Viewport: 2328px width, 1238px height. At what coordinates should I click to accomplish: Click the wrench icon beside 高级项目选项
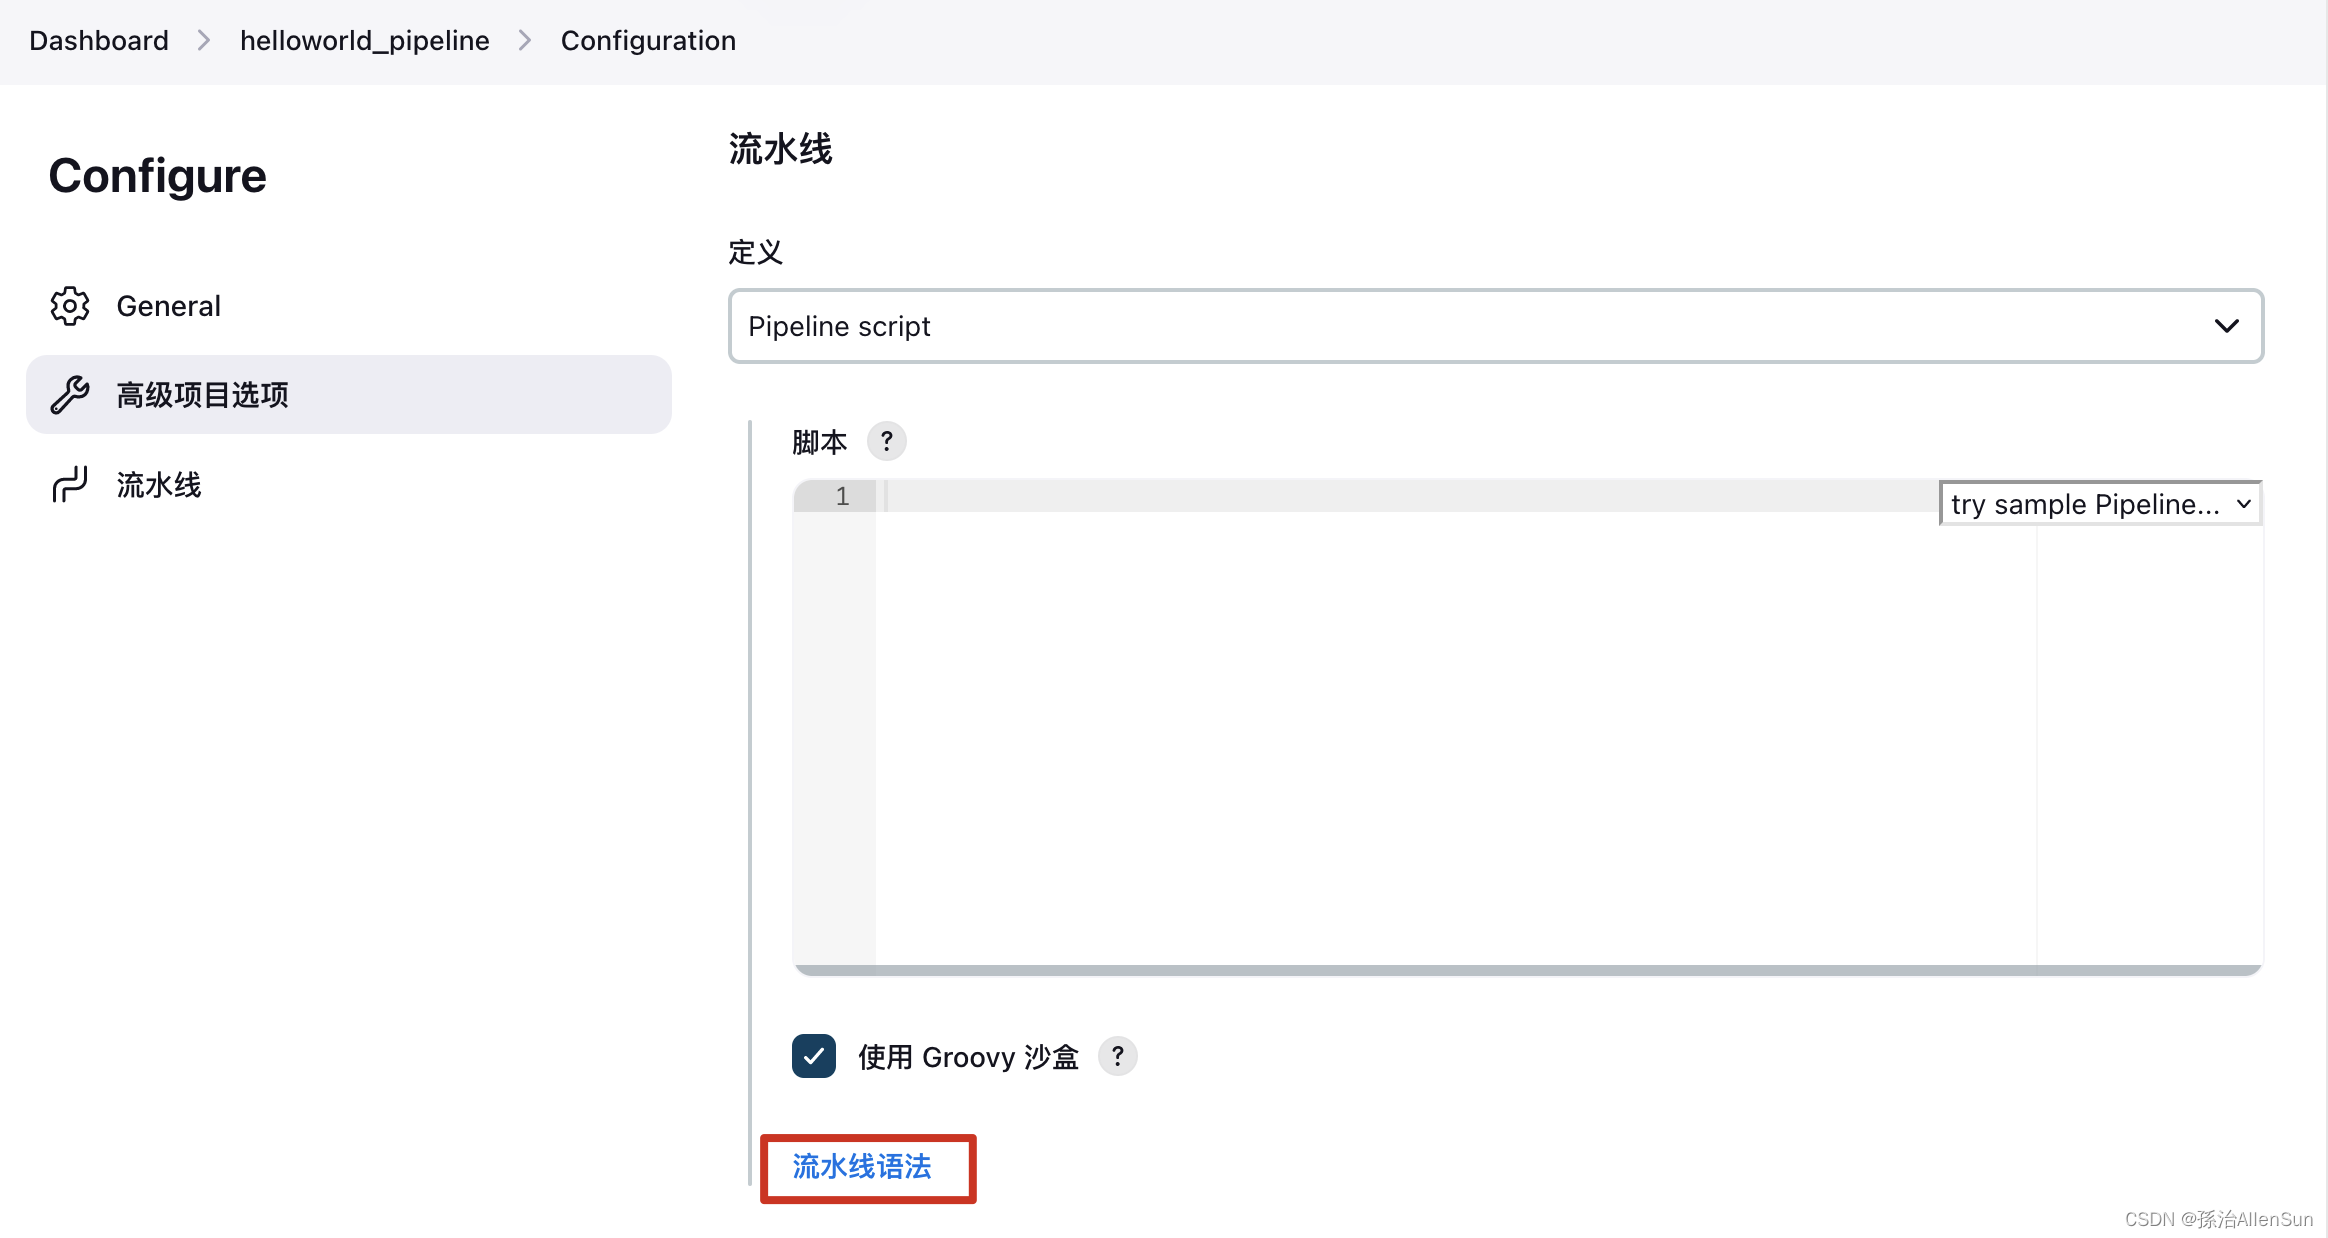(x=69, y=394)
